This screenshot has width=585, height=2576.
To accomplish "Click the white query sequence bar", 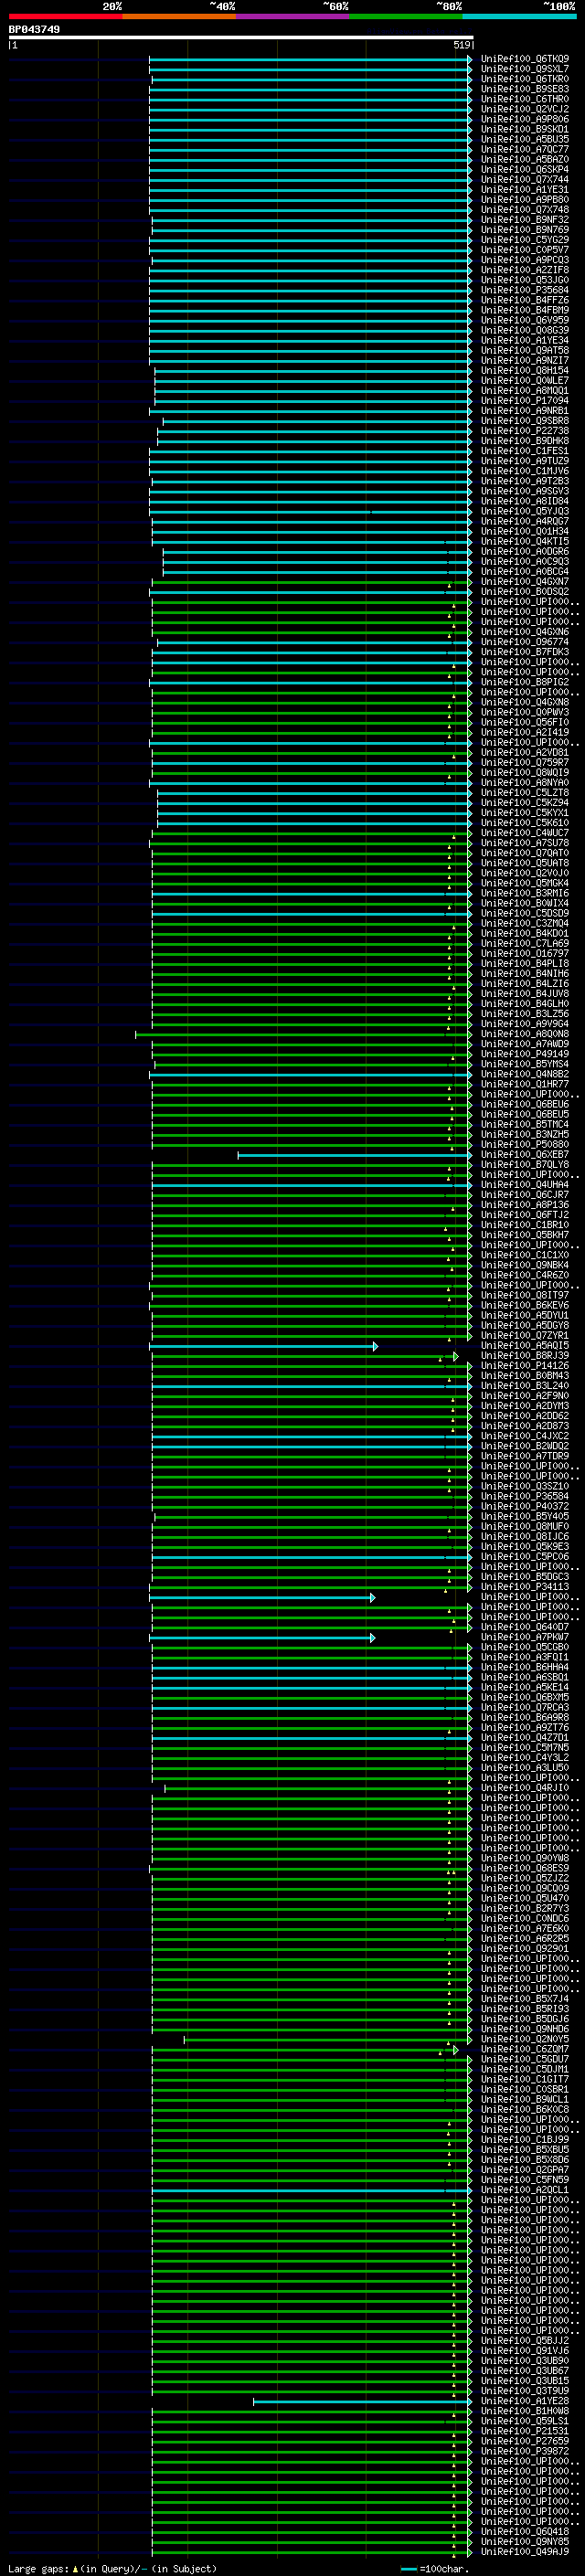I will (240, 37).
